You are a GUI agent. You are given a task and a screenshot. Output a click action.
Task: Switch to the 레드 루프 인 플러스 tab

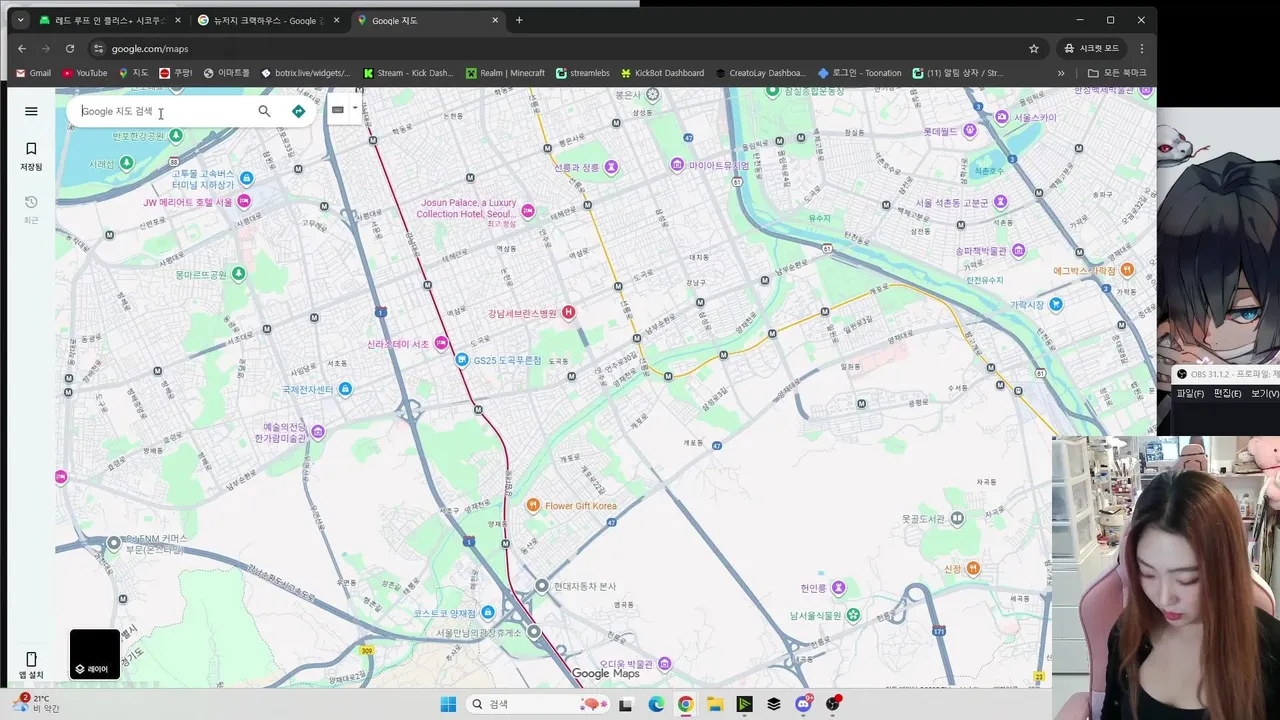110,20
